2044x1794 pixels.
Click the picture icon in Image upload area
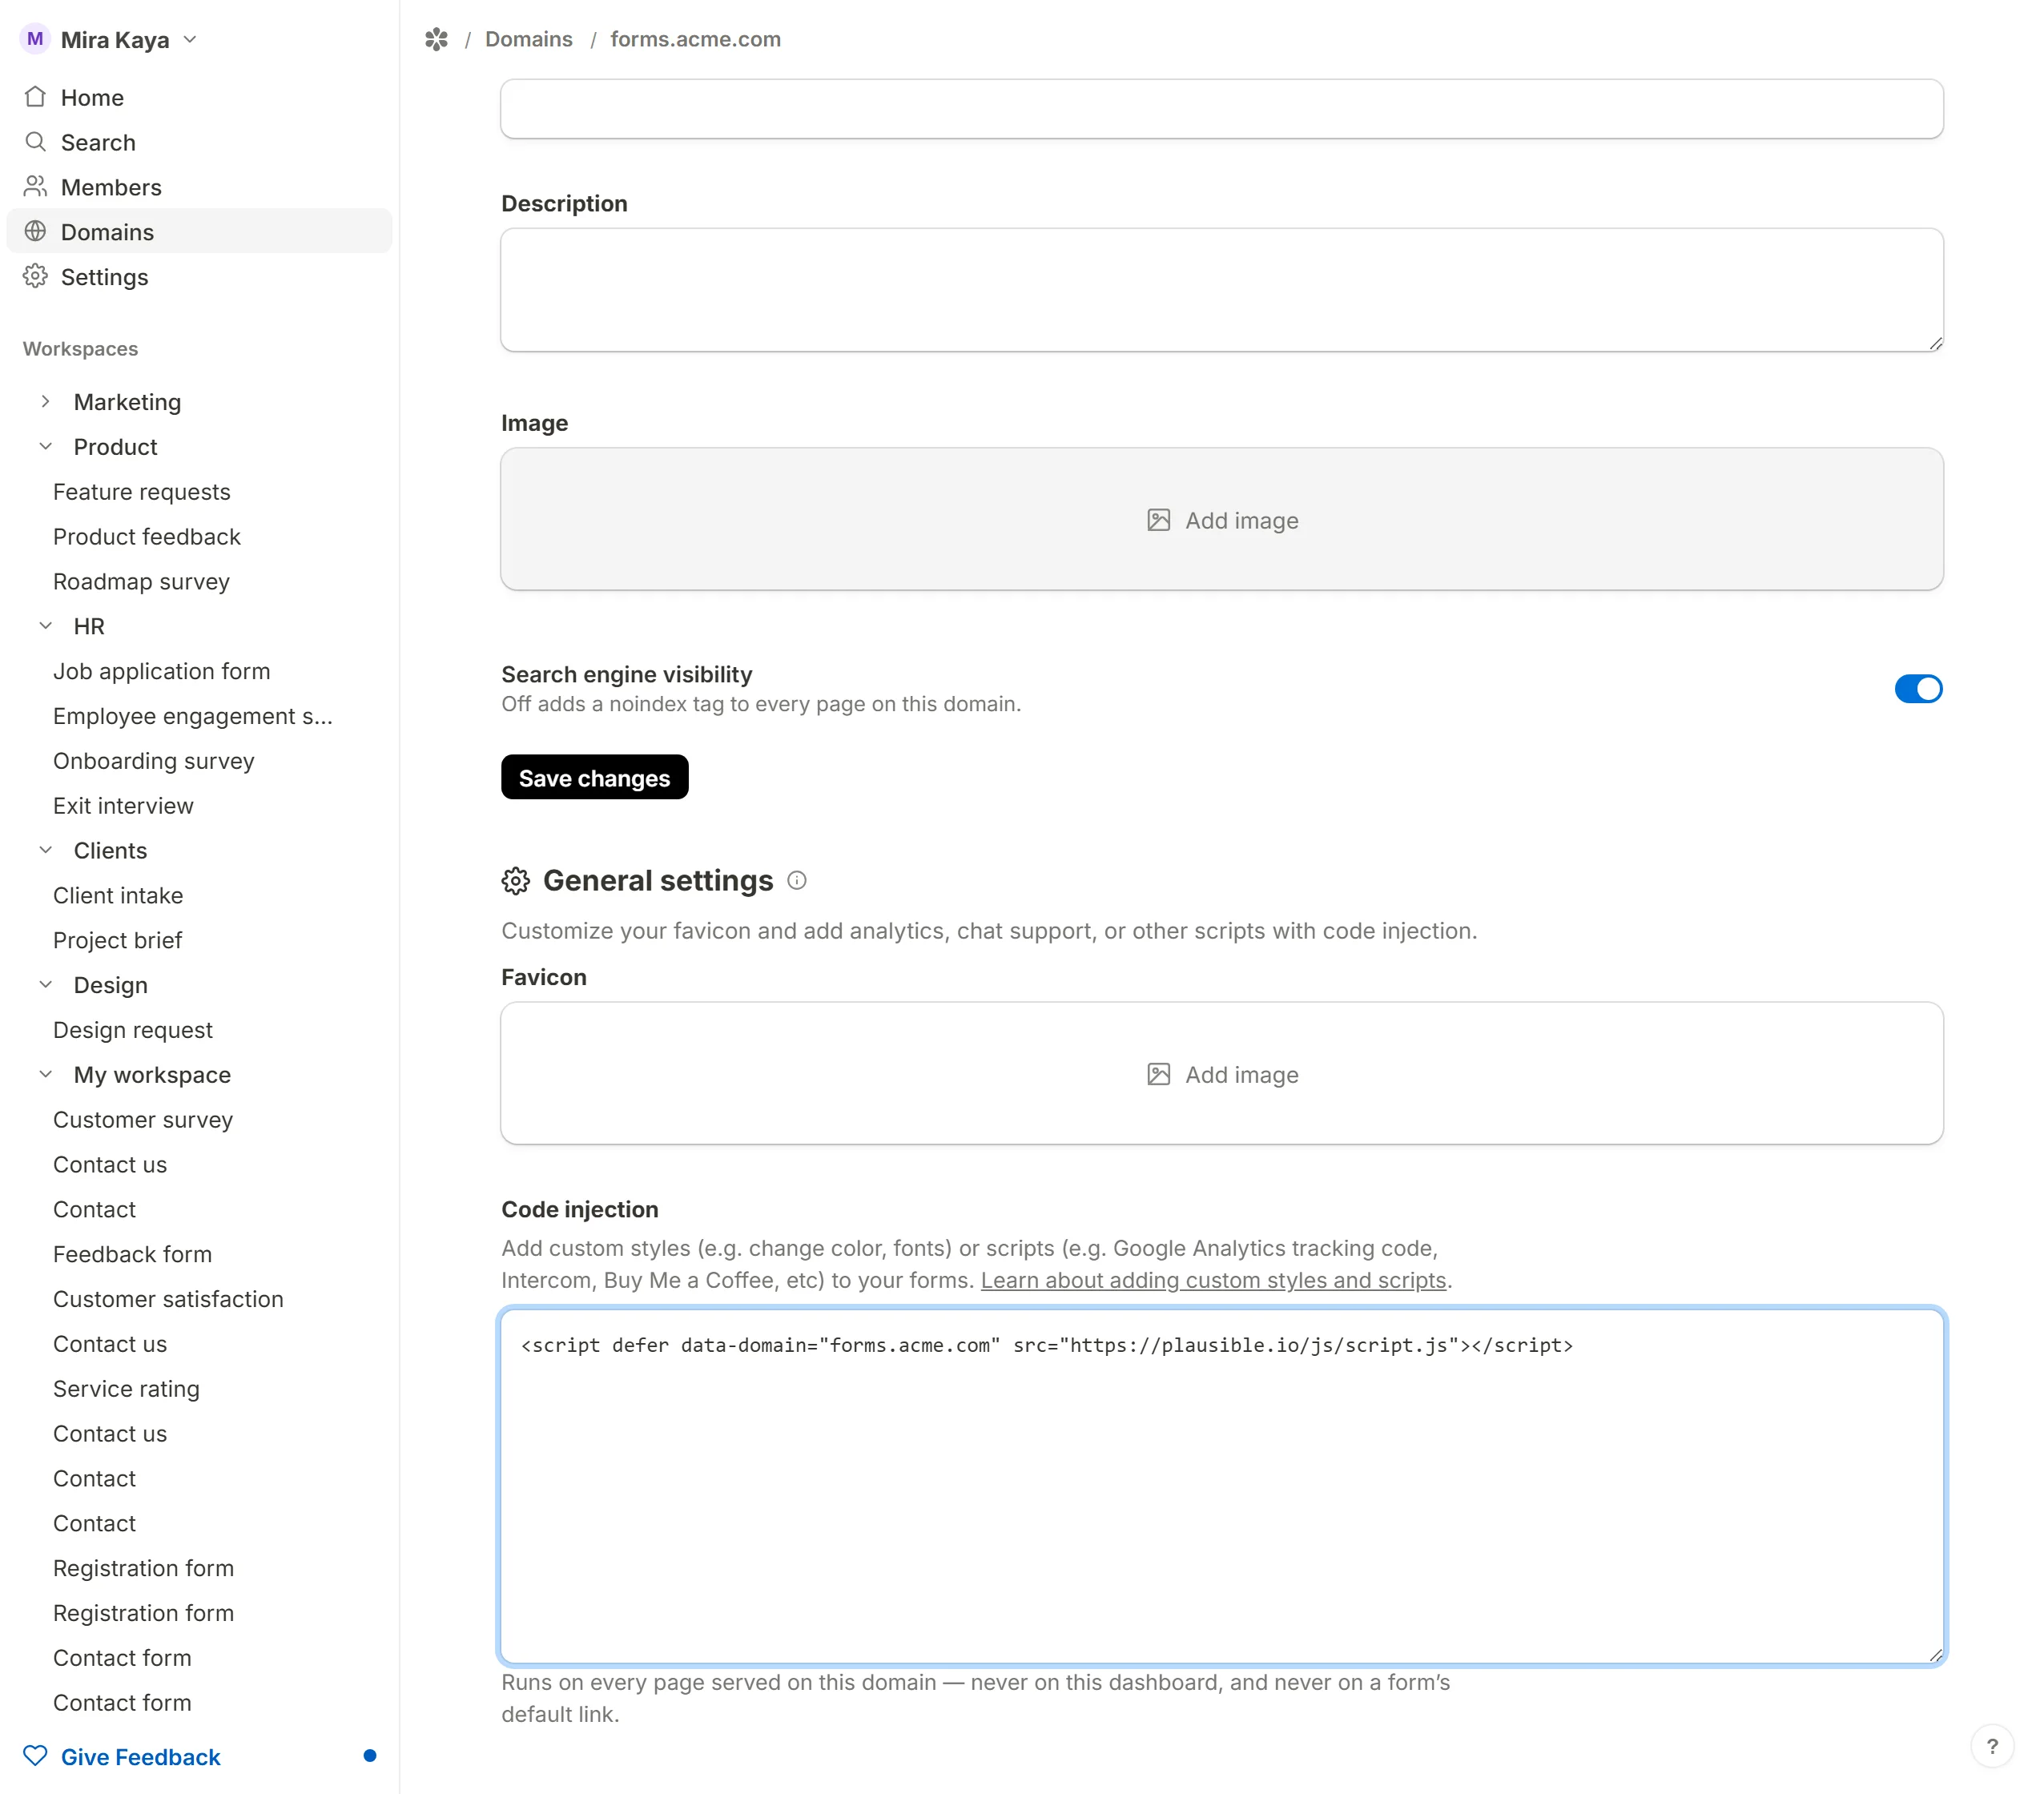click(x=1158, y=520)
